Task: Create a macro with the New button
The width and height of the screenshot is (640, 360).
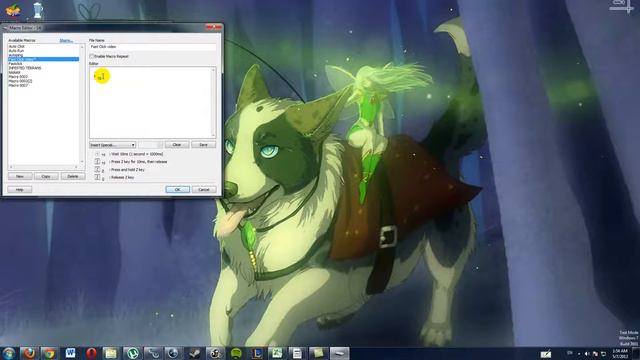Action: (20, 176)
